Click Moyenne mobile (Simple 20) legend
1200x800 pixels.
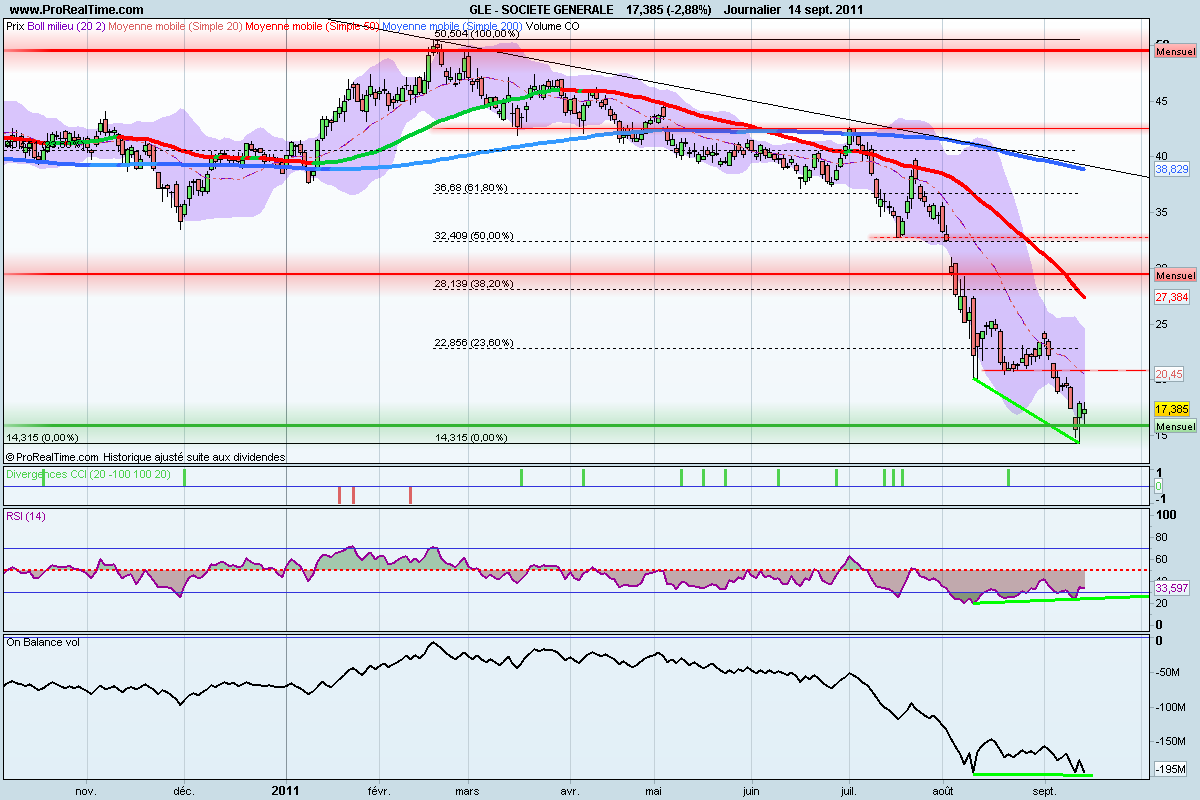(x=174, y=27)
